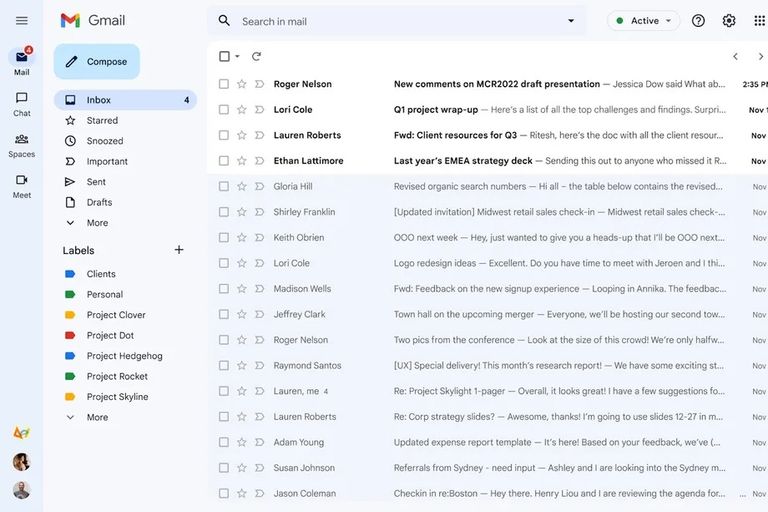Tick the checkbox beside Keith Obrien's email
Viewport: 768px width, 512px height.
coord(224,238)
